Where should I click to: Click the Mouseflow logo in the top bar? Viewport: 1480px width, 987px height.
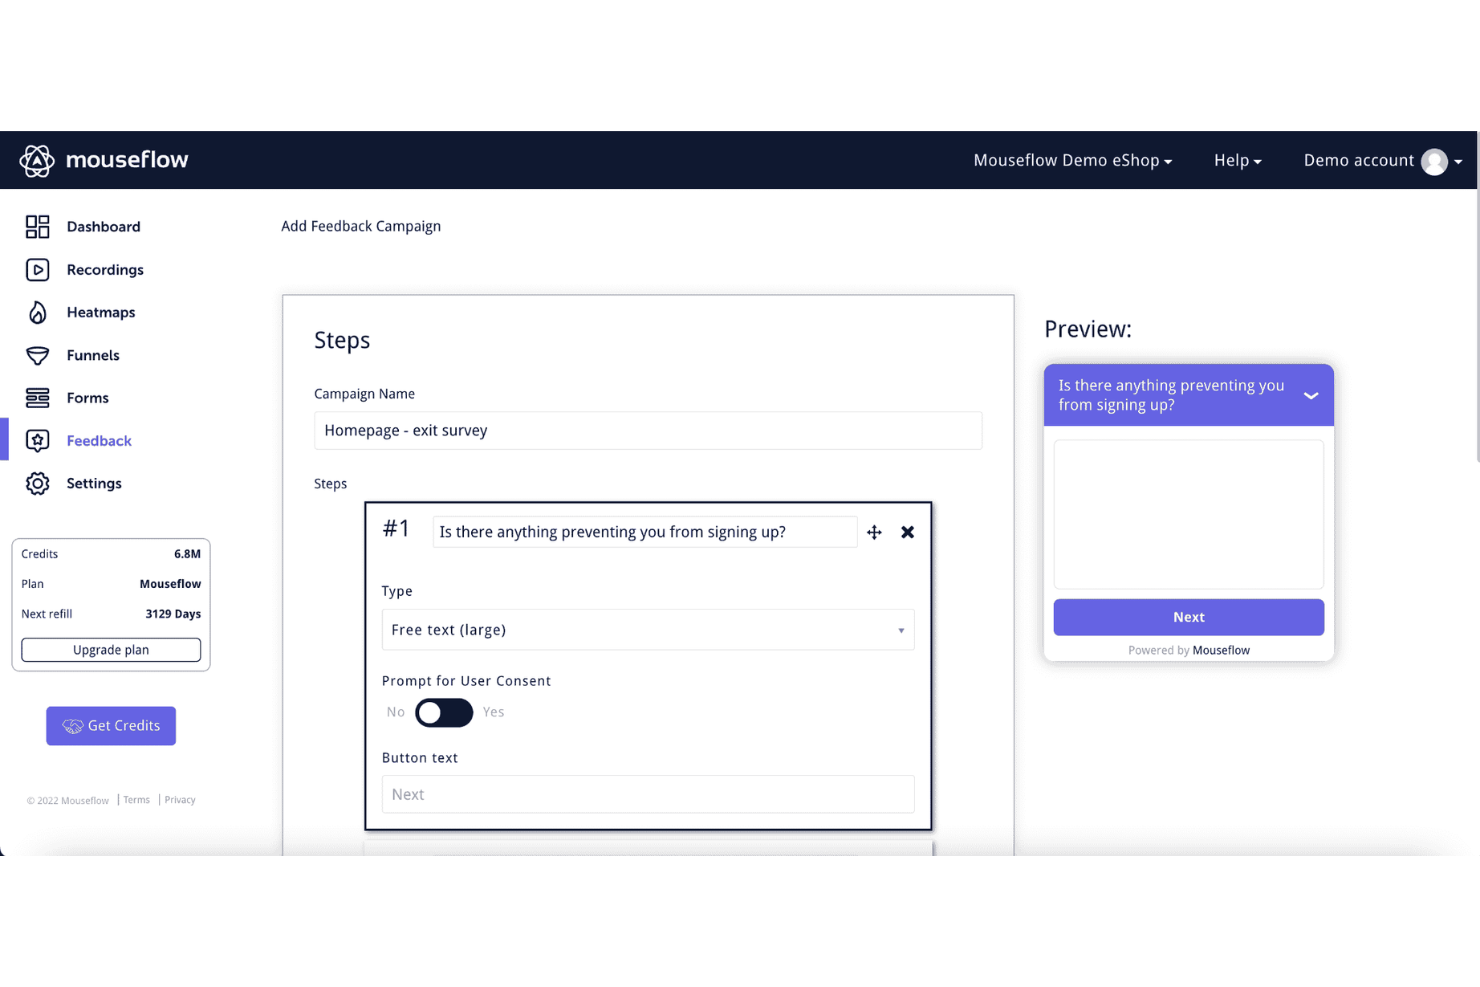(103, 160)
